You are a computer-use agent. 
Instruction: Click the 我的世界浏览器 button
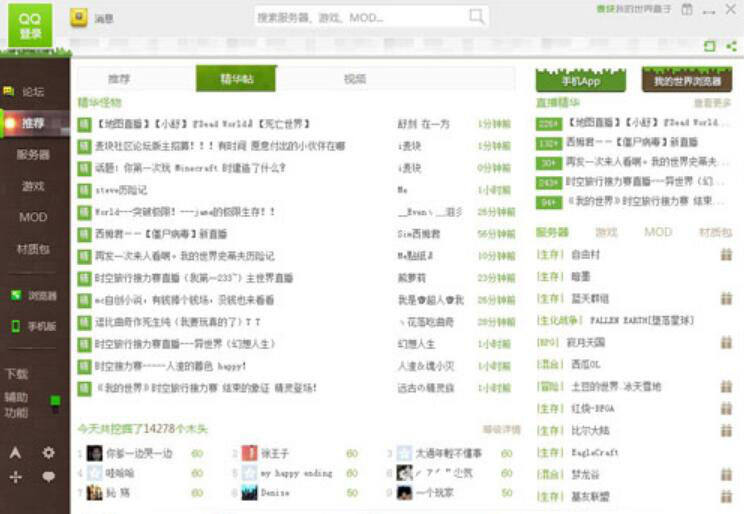pos(687,80)
